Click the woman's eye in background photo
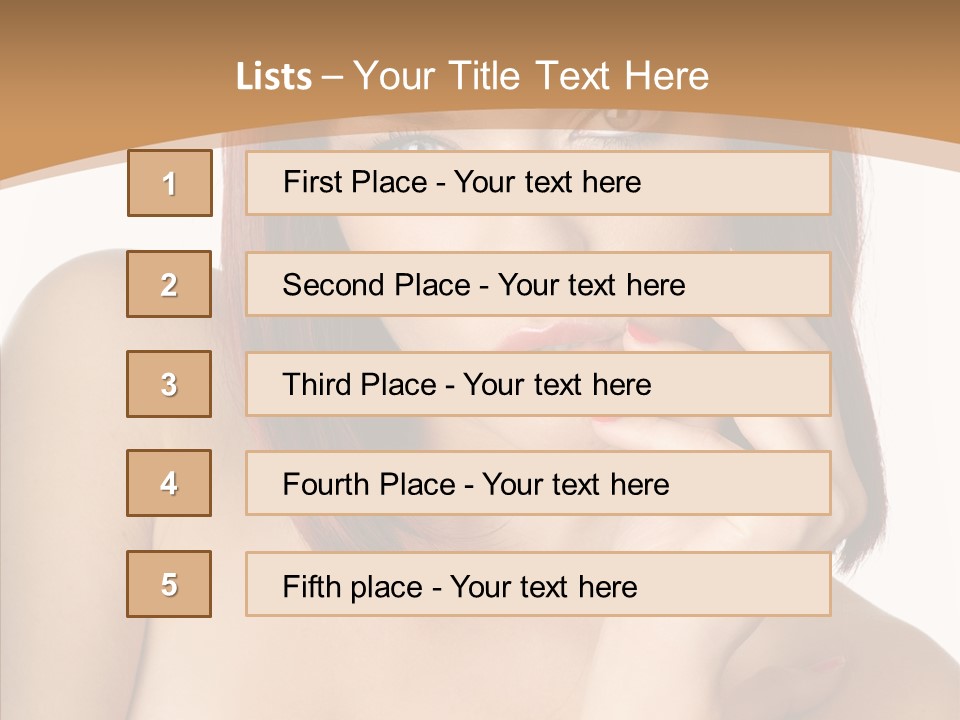This screenshot has width=960, height=720. point(420,141)
